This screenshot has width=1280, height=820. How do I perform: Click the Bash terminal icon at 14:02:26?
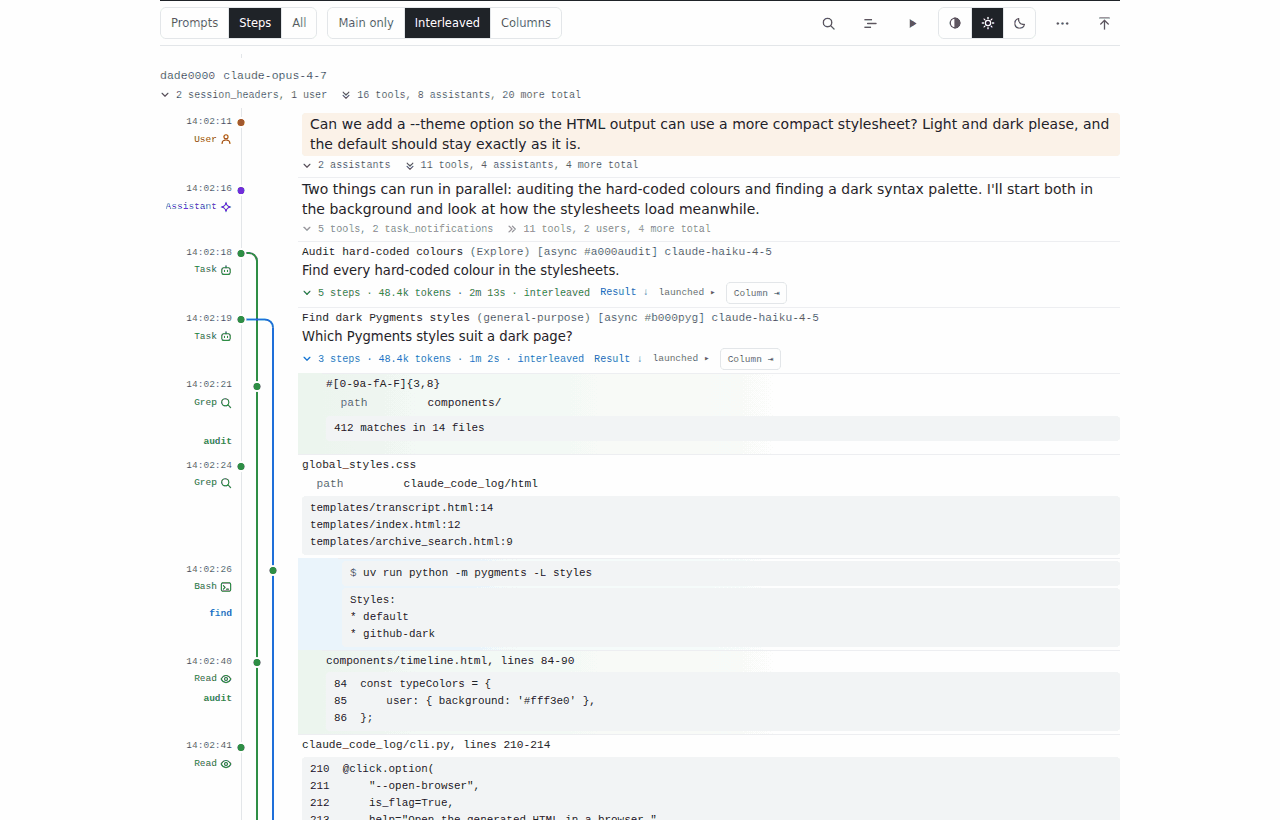[x=226, y=586]
